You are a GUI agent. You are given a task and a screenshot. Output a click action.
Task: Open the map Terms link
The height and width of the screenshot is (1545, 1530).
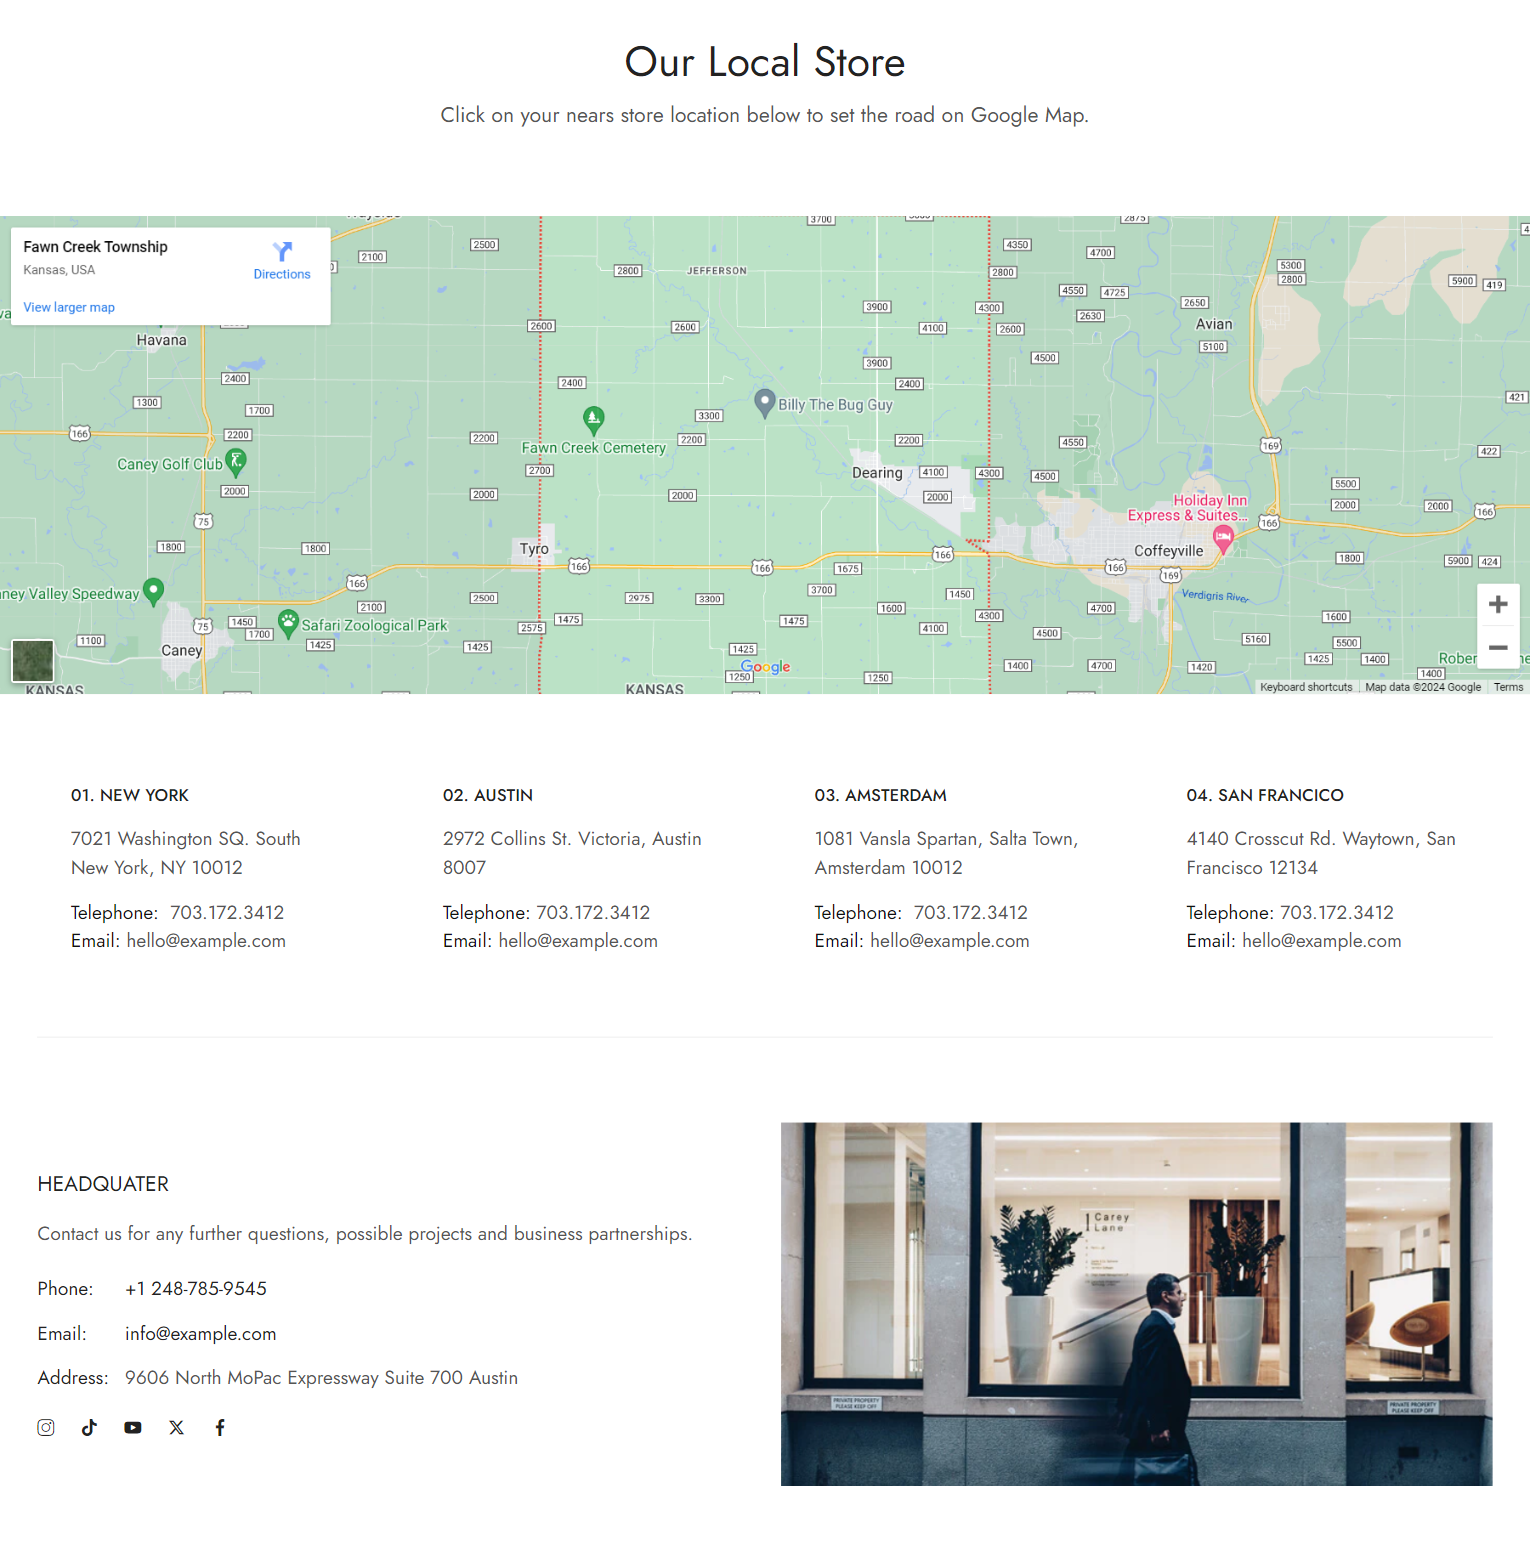click(1508, 687)
